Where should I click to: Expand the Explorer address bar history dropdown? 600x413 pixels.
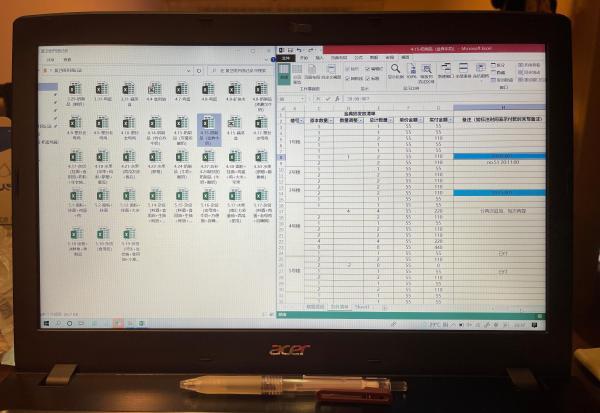(188, 71)
